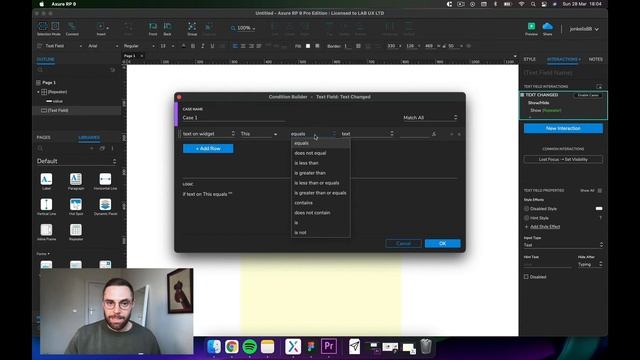The width and height of the screenshot is (640, 360).
Task: Toggle underline text formatting
Action: 212,46
